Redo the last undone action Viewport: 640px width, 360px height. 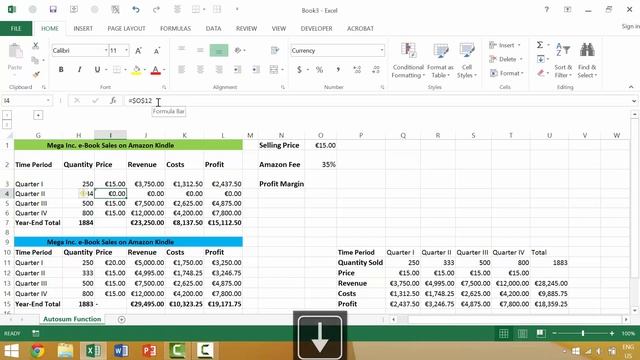point(156,9)
